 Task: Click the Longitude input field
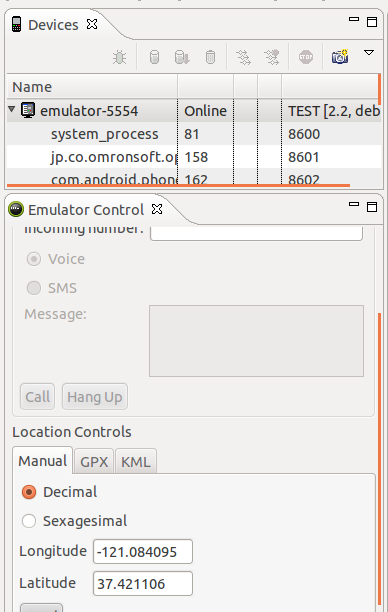143,552
